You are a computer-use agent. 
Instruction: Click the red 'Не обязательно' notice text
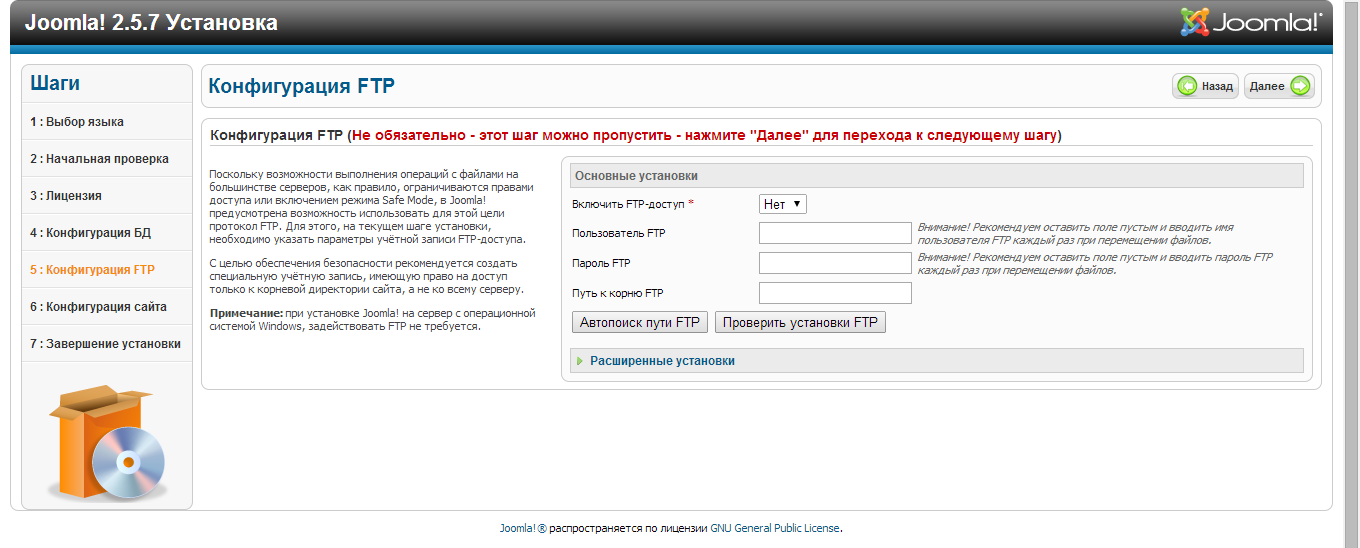[703, 135]
